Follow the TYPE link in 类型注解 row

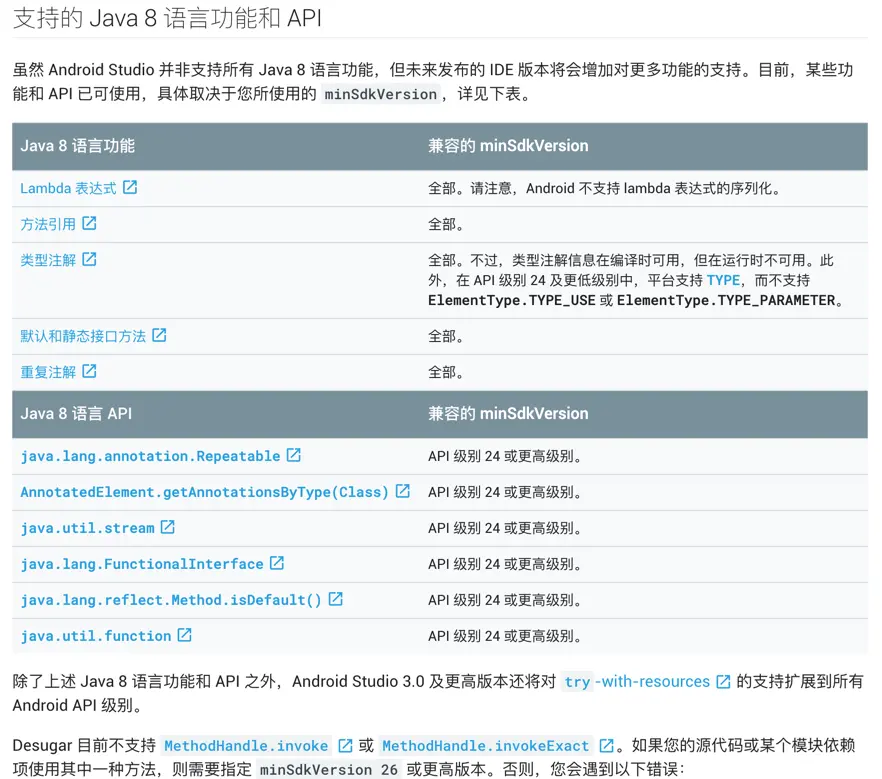[723, 280]
